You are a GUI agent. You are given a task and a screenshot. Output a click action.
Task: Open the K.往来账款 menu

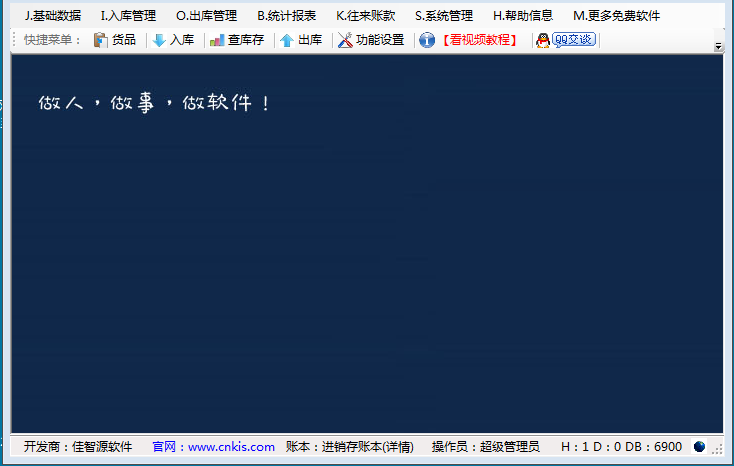366,16
